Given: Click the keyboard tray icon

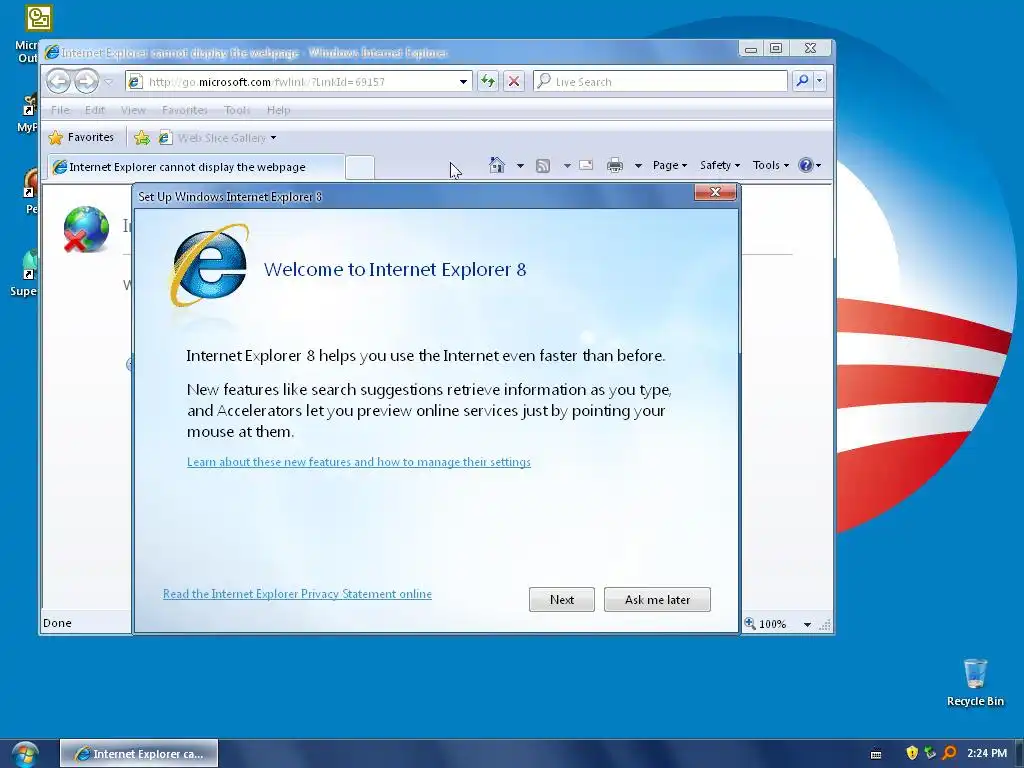Looking at the screenshot, I should [x=876, y=754].
